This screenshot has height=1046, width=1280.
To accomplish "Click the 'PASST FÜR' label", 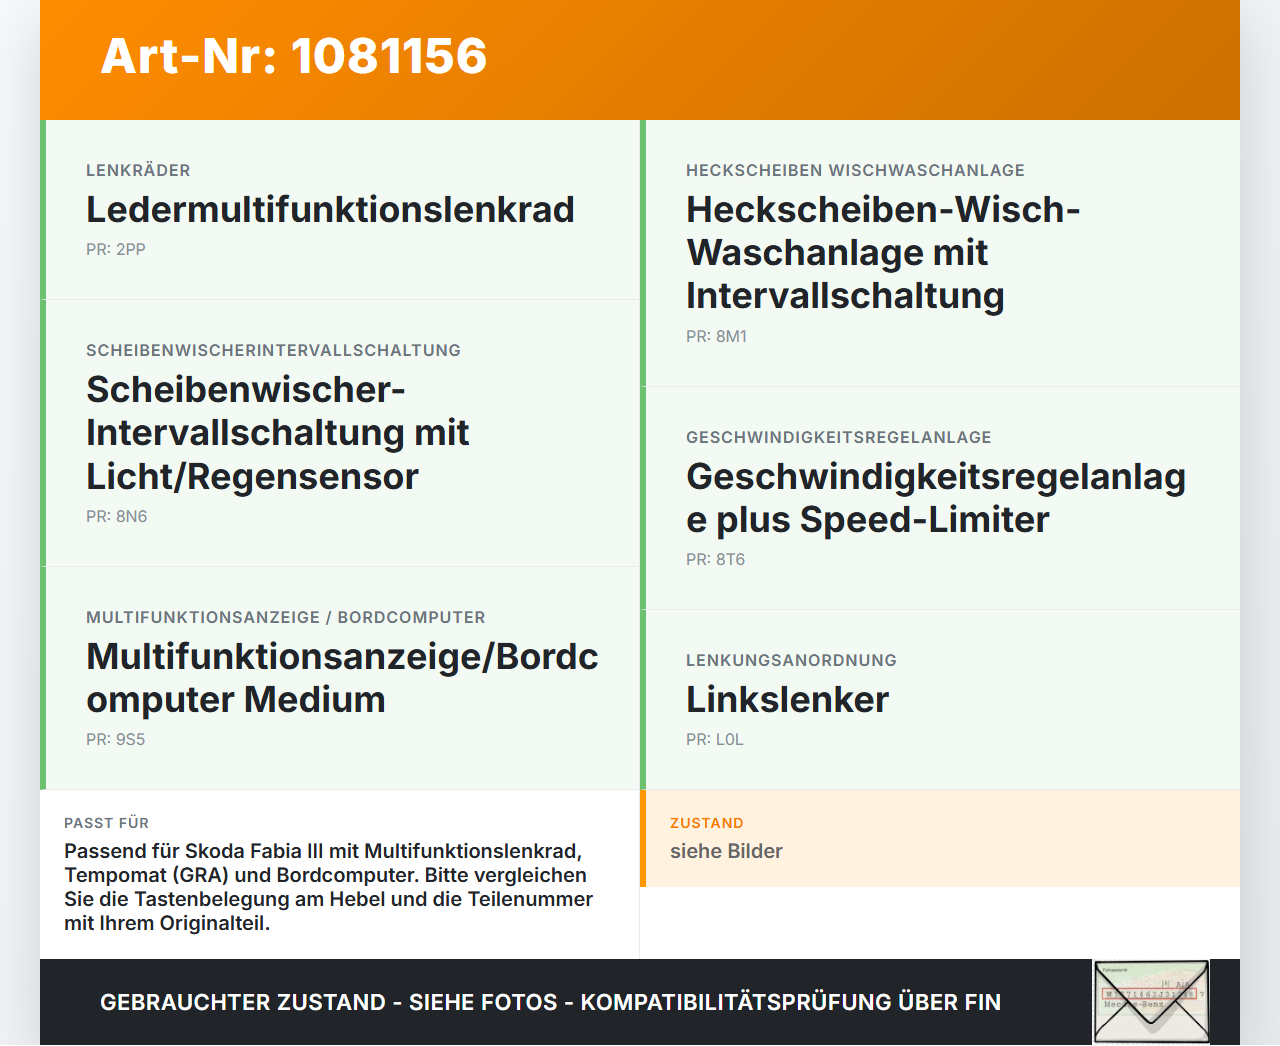I will [107, 824].
